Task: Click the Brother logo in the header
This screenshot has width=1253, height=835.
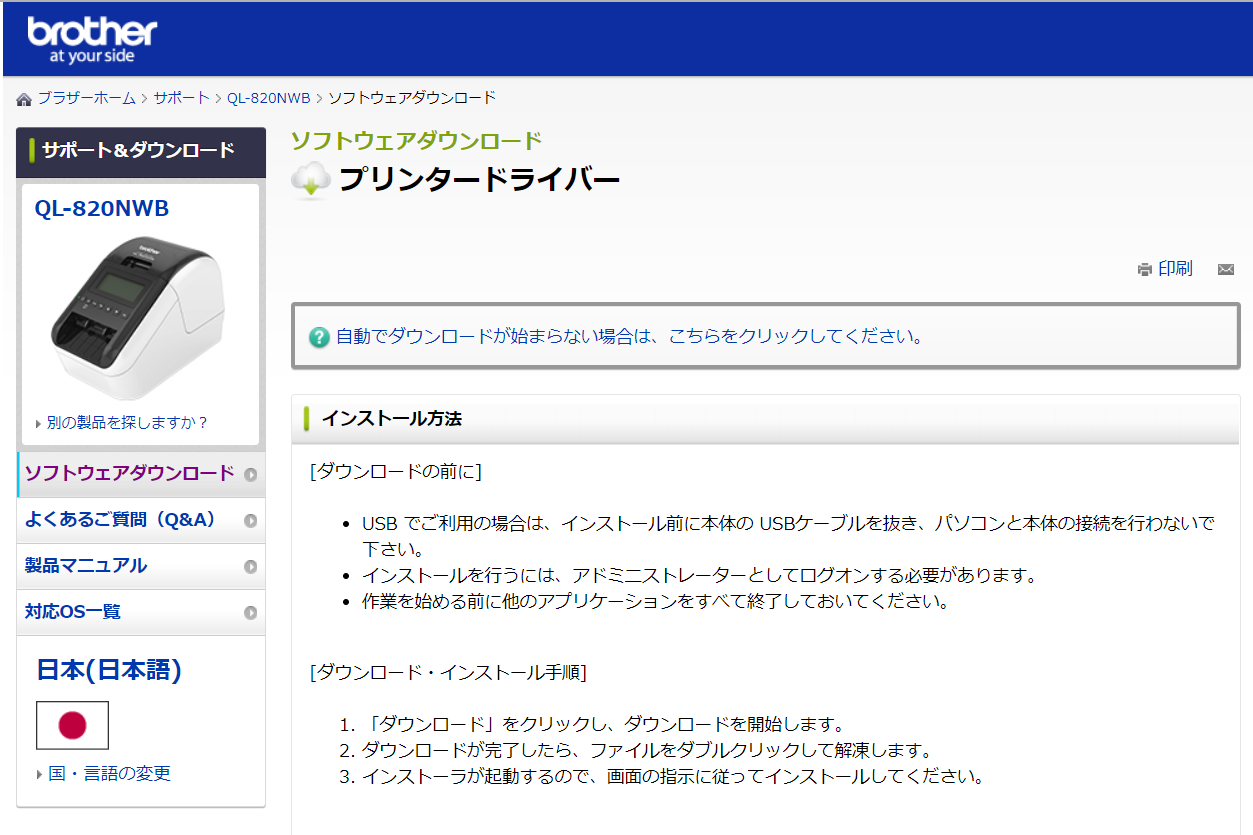Action: coord(90,34)
